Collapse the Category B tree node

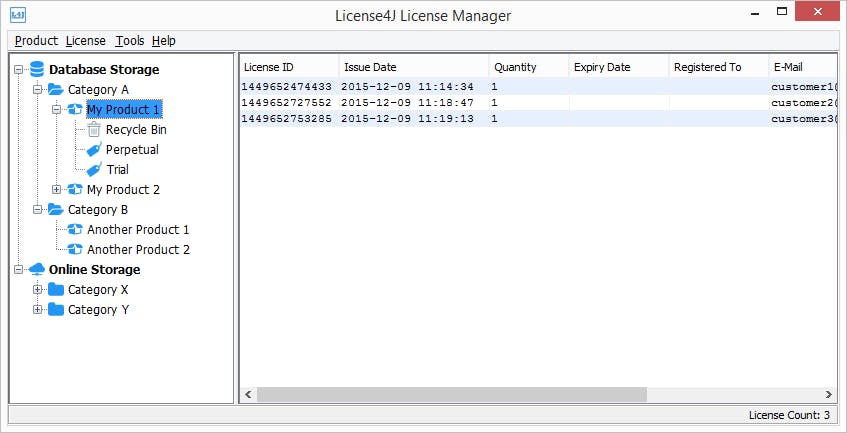(37, 209)
